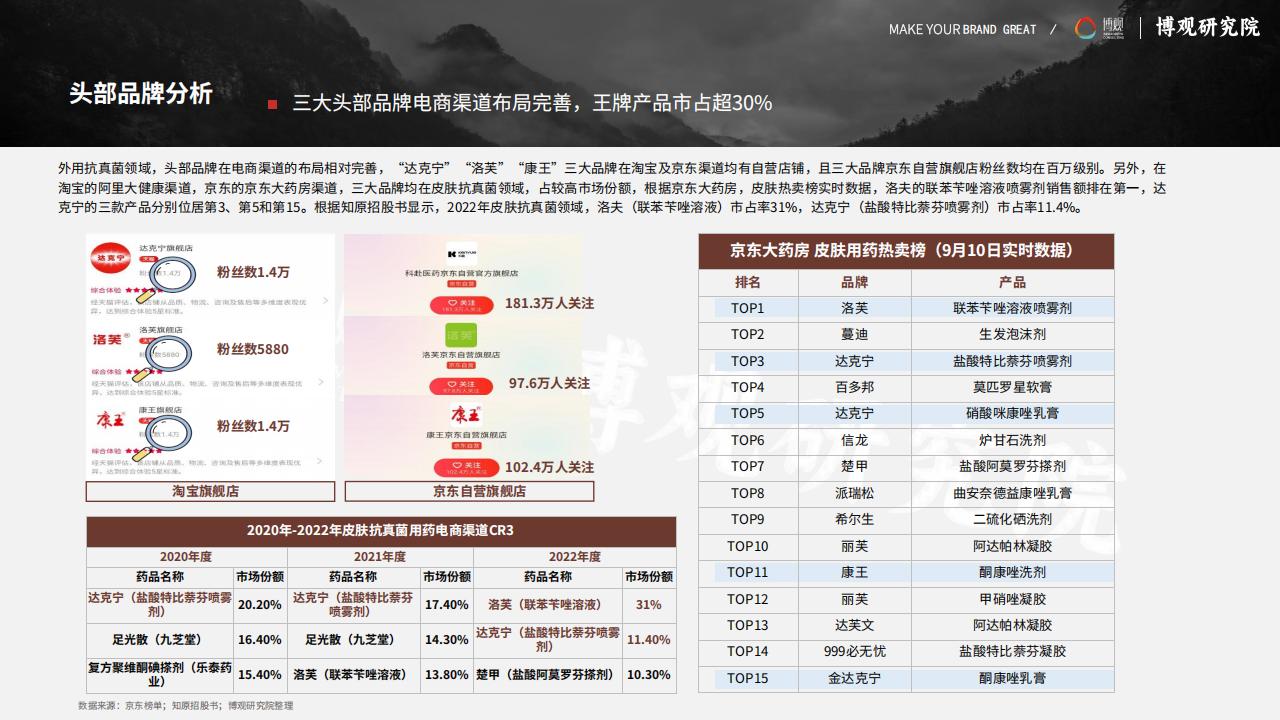Click the green 洛芙 JD store logo
Image resolution: width=1280 pixels, height=720 pixels.
[461, 335]
